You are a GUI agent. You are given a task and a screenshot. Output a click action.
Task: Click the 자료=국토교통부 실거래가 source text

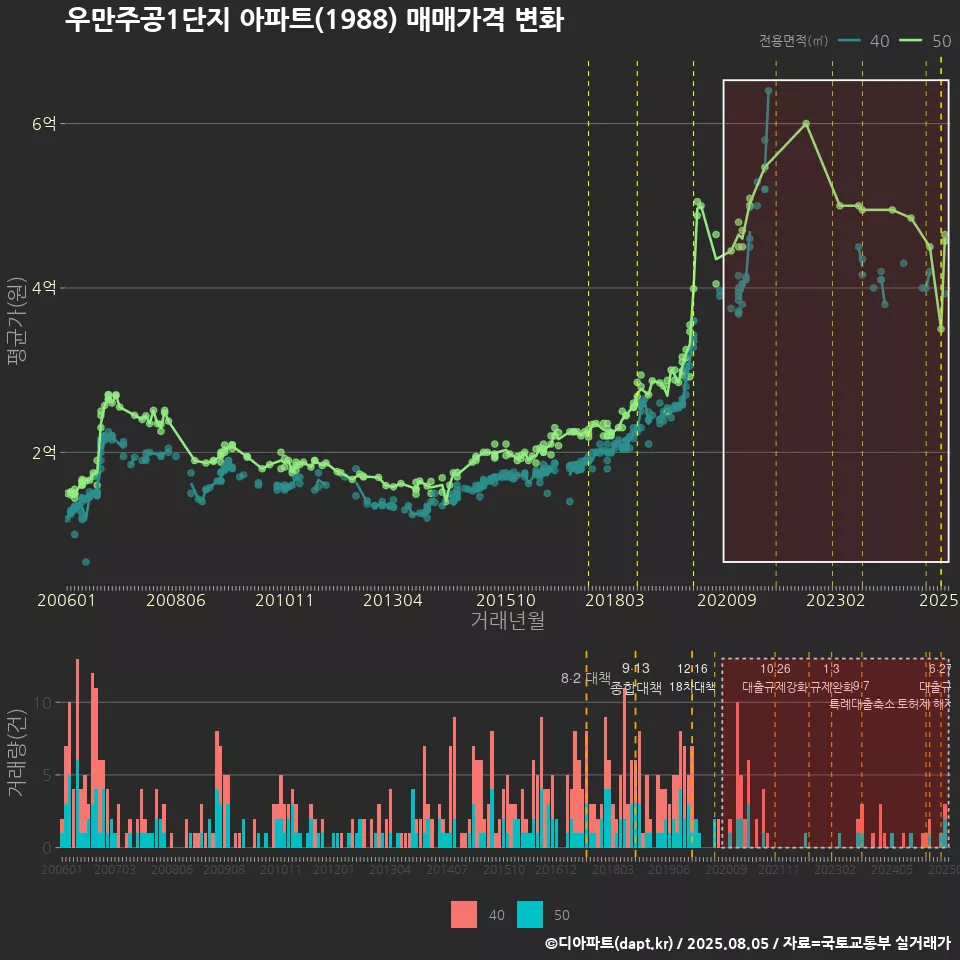pyautogui.click(x=867, y=943)
